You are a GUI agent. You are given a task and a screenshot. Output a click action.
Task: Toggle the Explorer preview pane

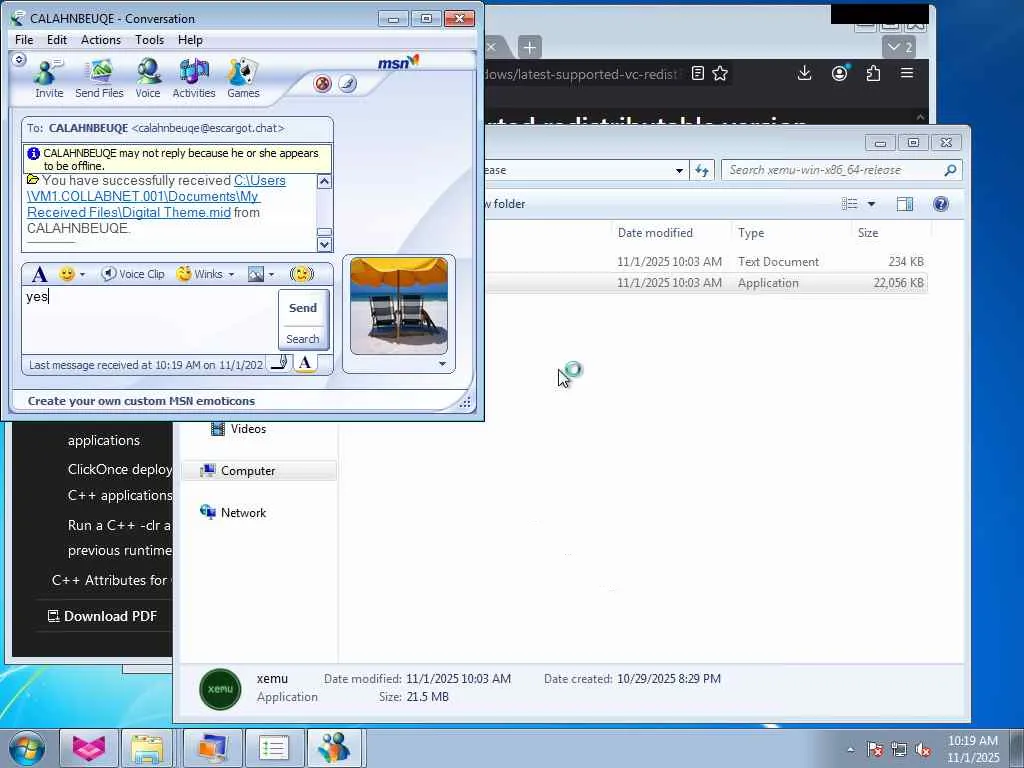pos(904,204)
